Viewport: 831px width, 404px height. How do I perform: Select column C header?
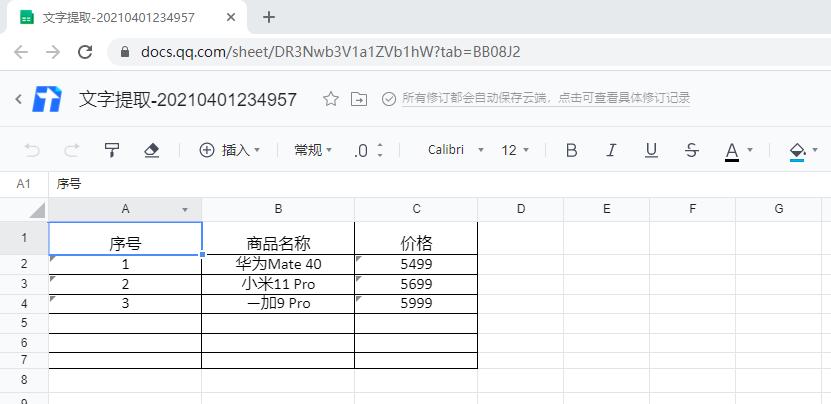click(x=416, y=209)
